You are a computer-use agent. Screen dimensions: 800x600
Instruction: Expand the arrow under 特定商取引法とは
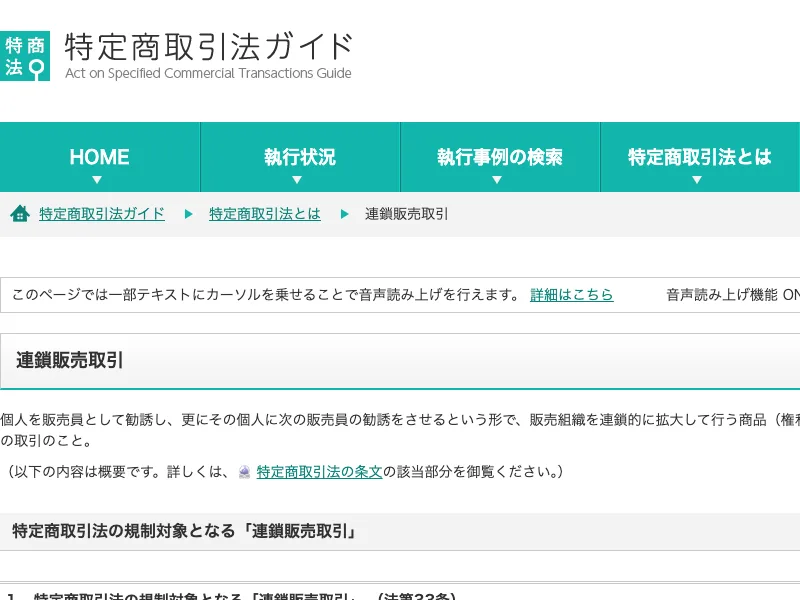click(697, 180)
